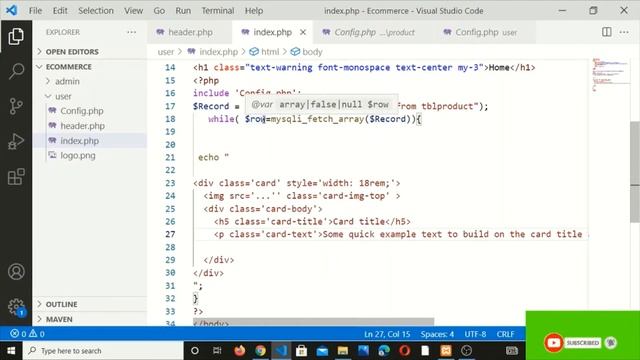
Task: Click the VS Code taskbar icon
Action: [x=281, y=351]
